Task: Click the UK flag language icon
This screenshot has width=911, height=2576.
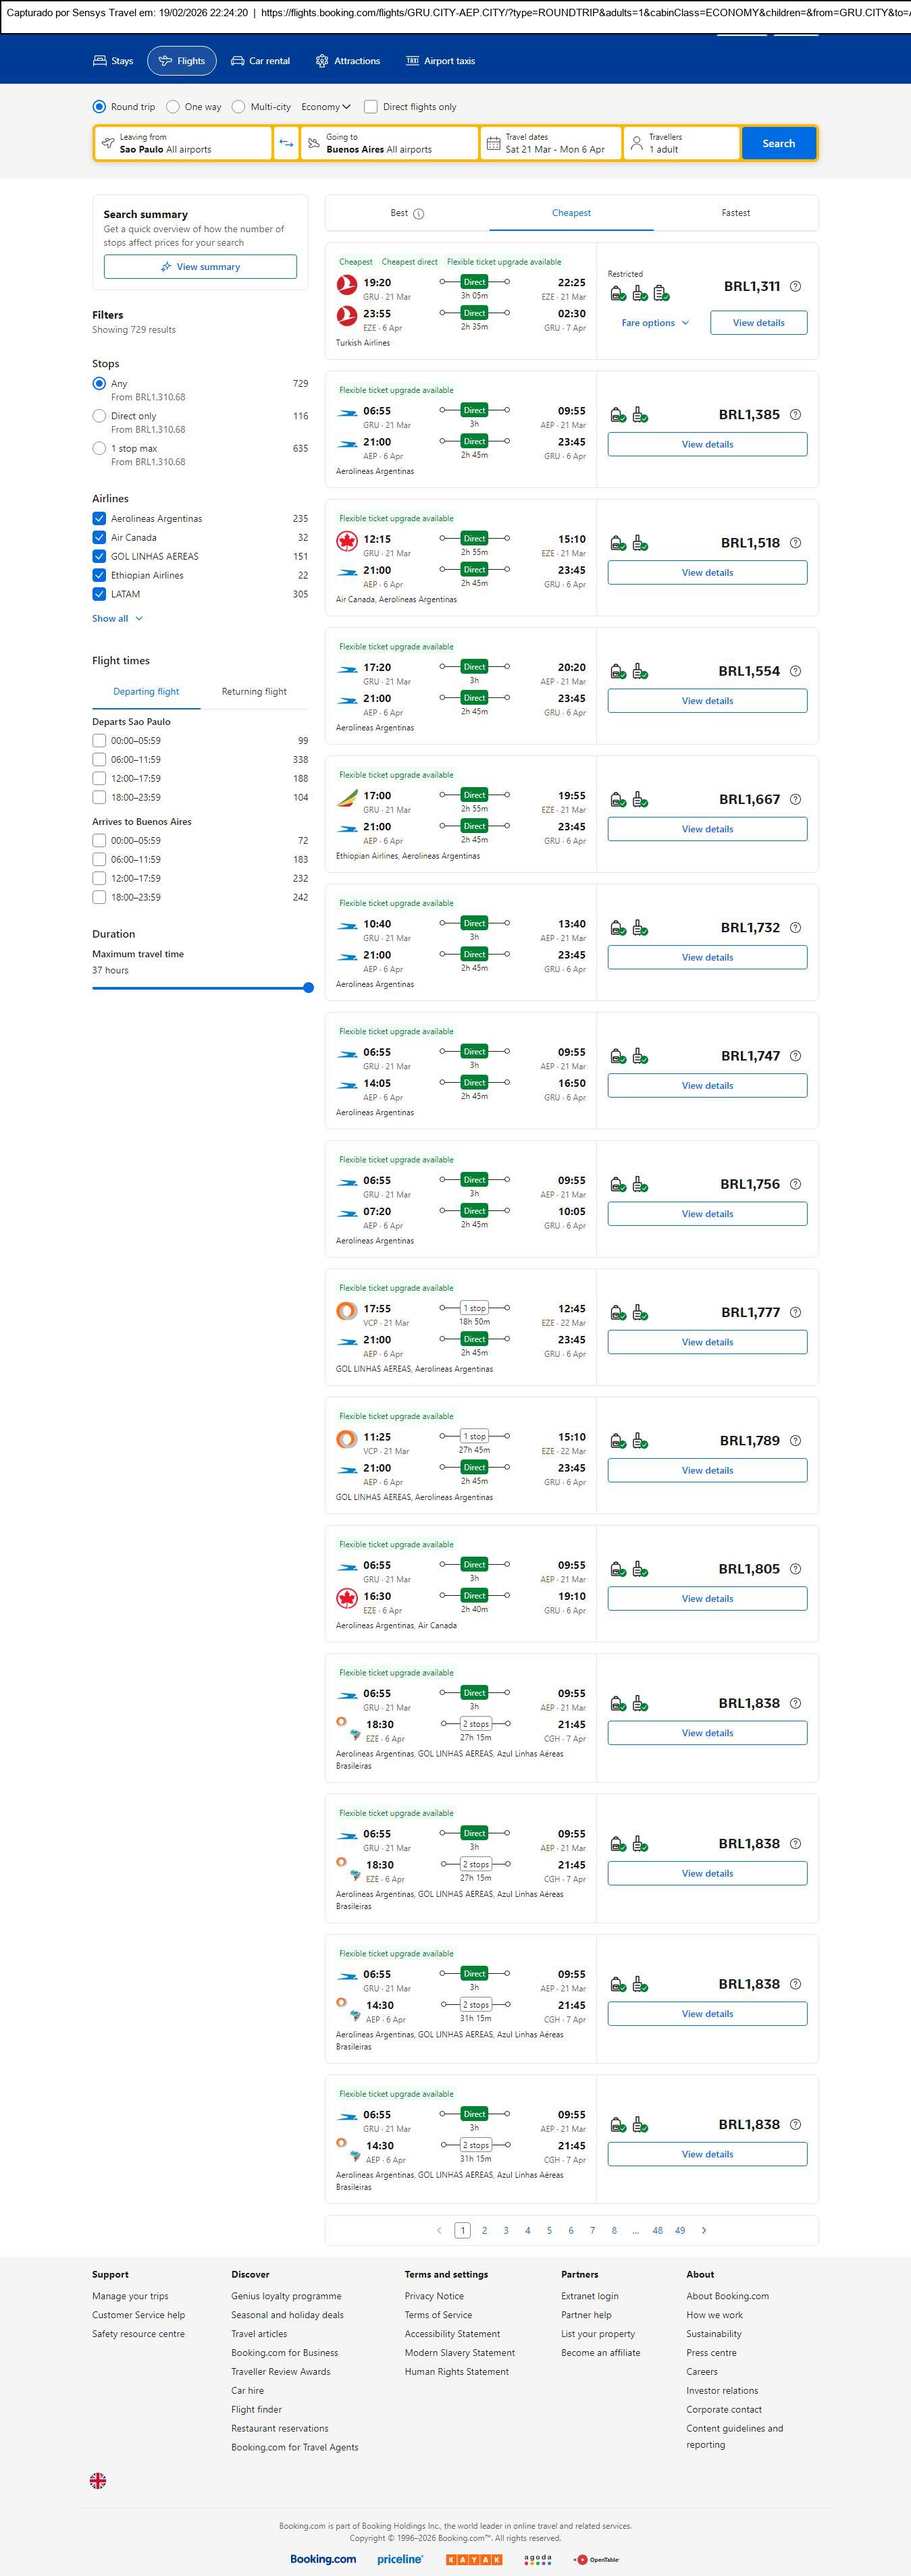Action: coord(98,2480)
